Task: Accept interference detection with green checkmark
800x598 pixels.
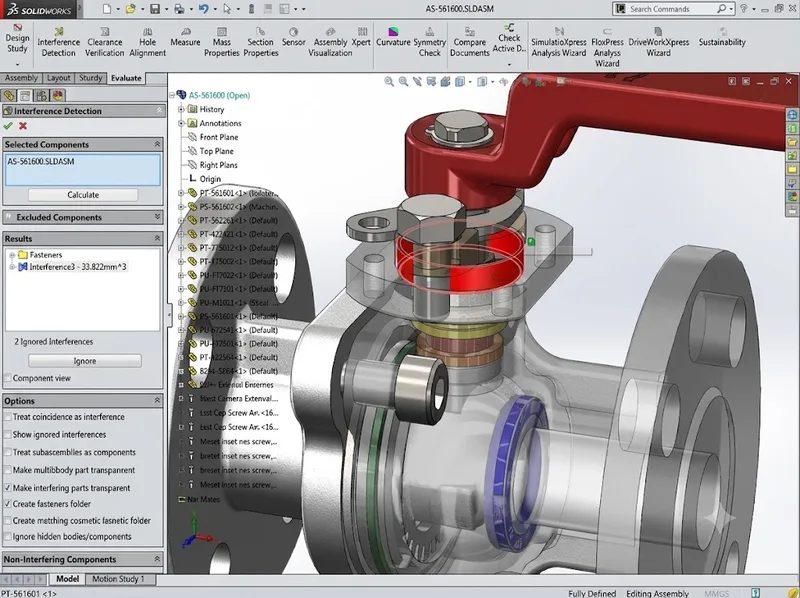Action: 8,126
